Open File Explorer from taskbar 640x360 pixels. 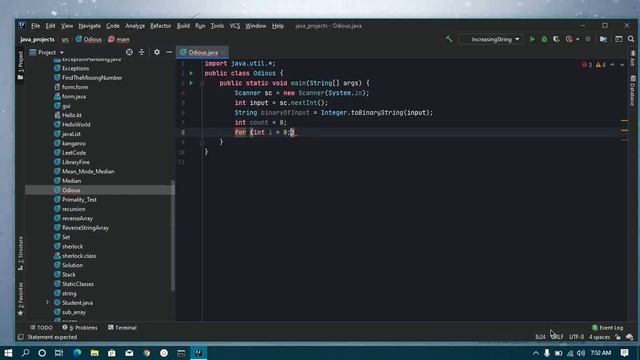(95, 353)
